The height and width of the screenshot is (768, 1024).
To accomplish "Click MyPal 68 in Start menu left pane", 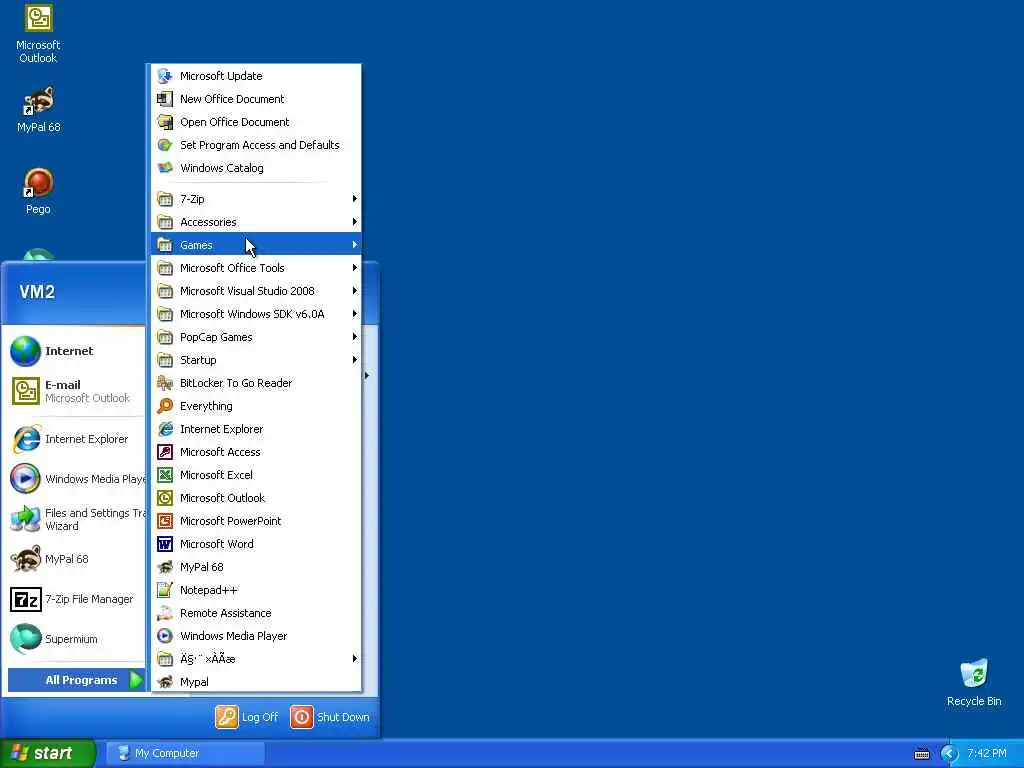I will click(76, 559).
